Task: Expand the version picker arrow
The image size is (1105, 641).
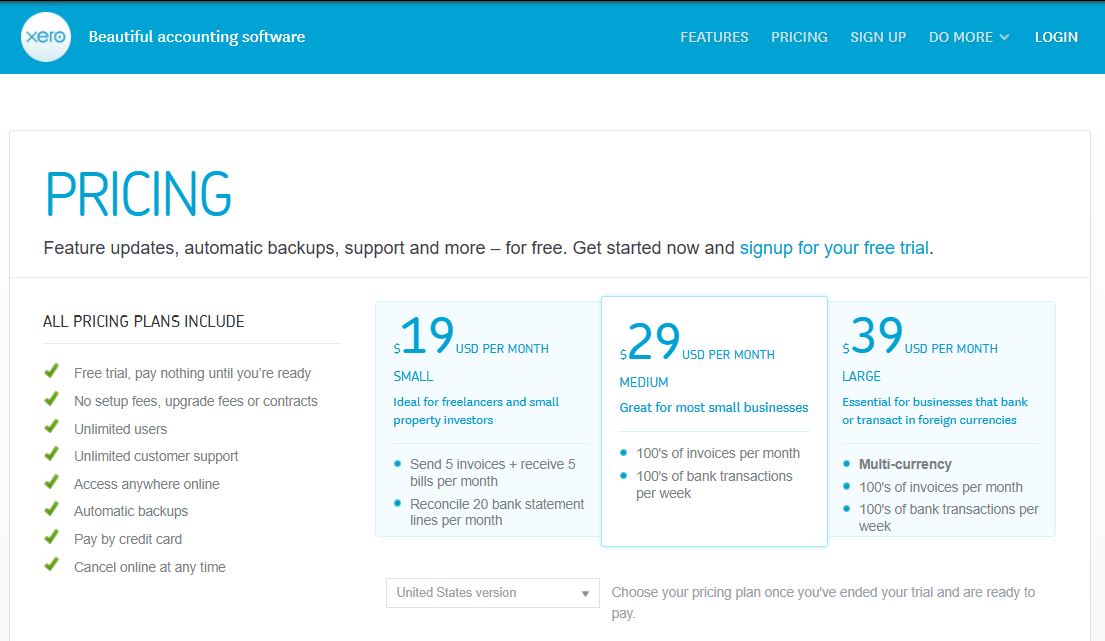Action: point(585,592)
